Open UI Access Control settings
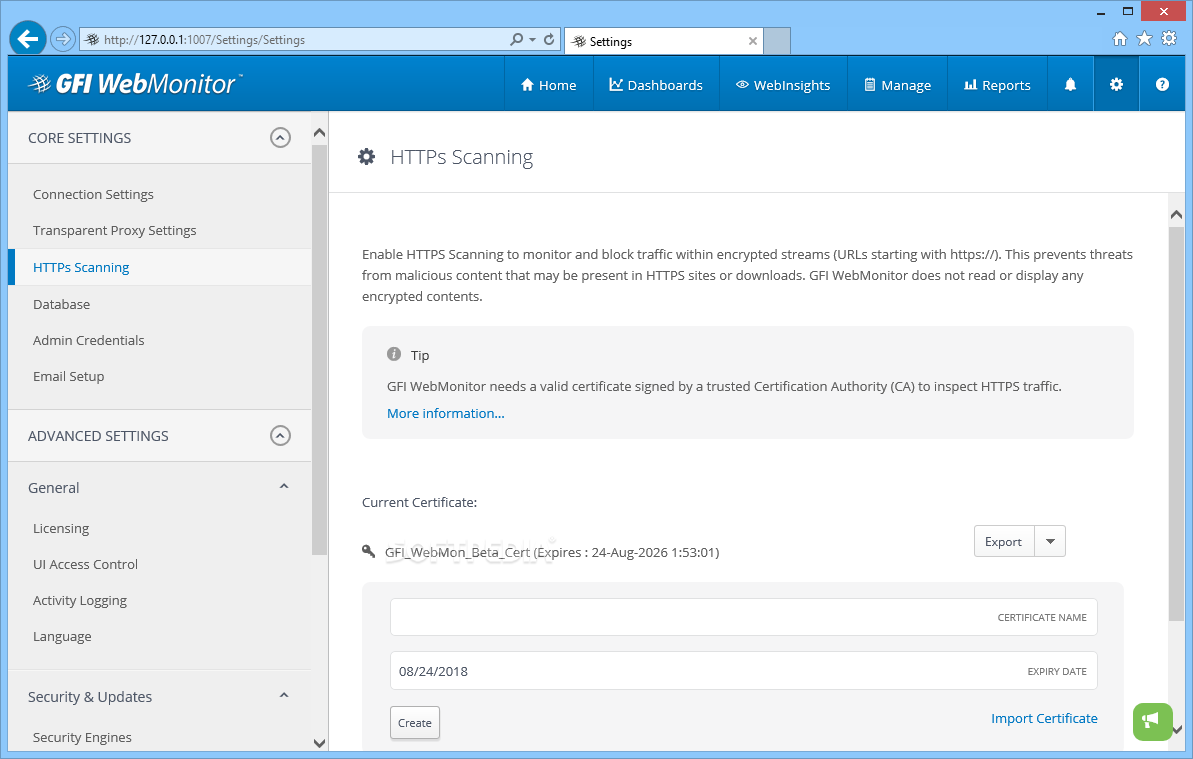 point(85,564)
